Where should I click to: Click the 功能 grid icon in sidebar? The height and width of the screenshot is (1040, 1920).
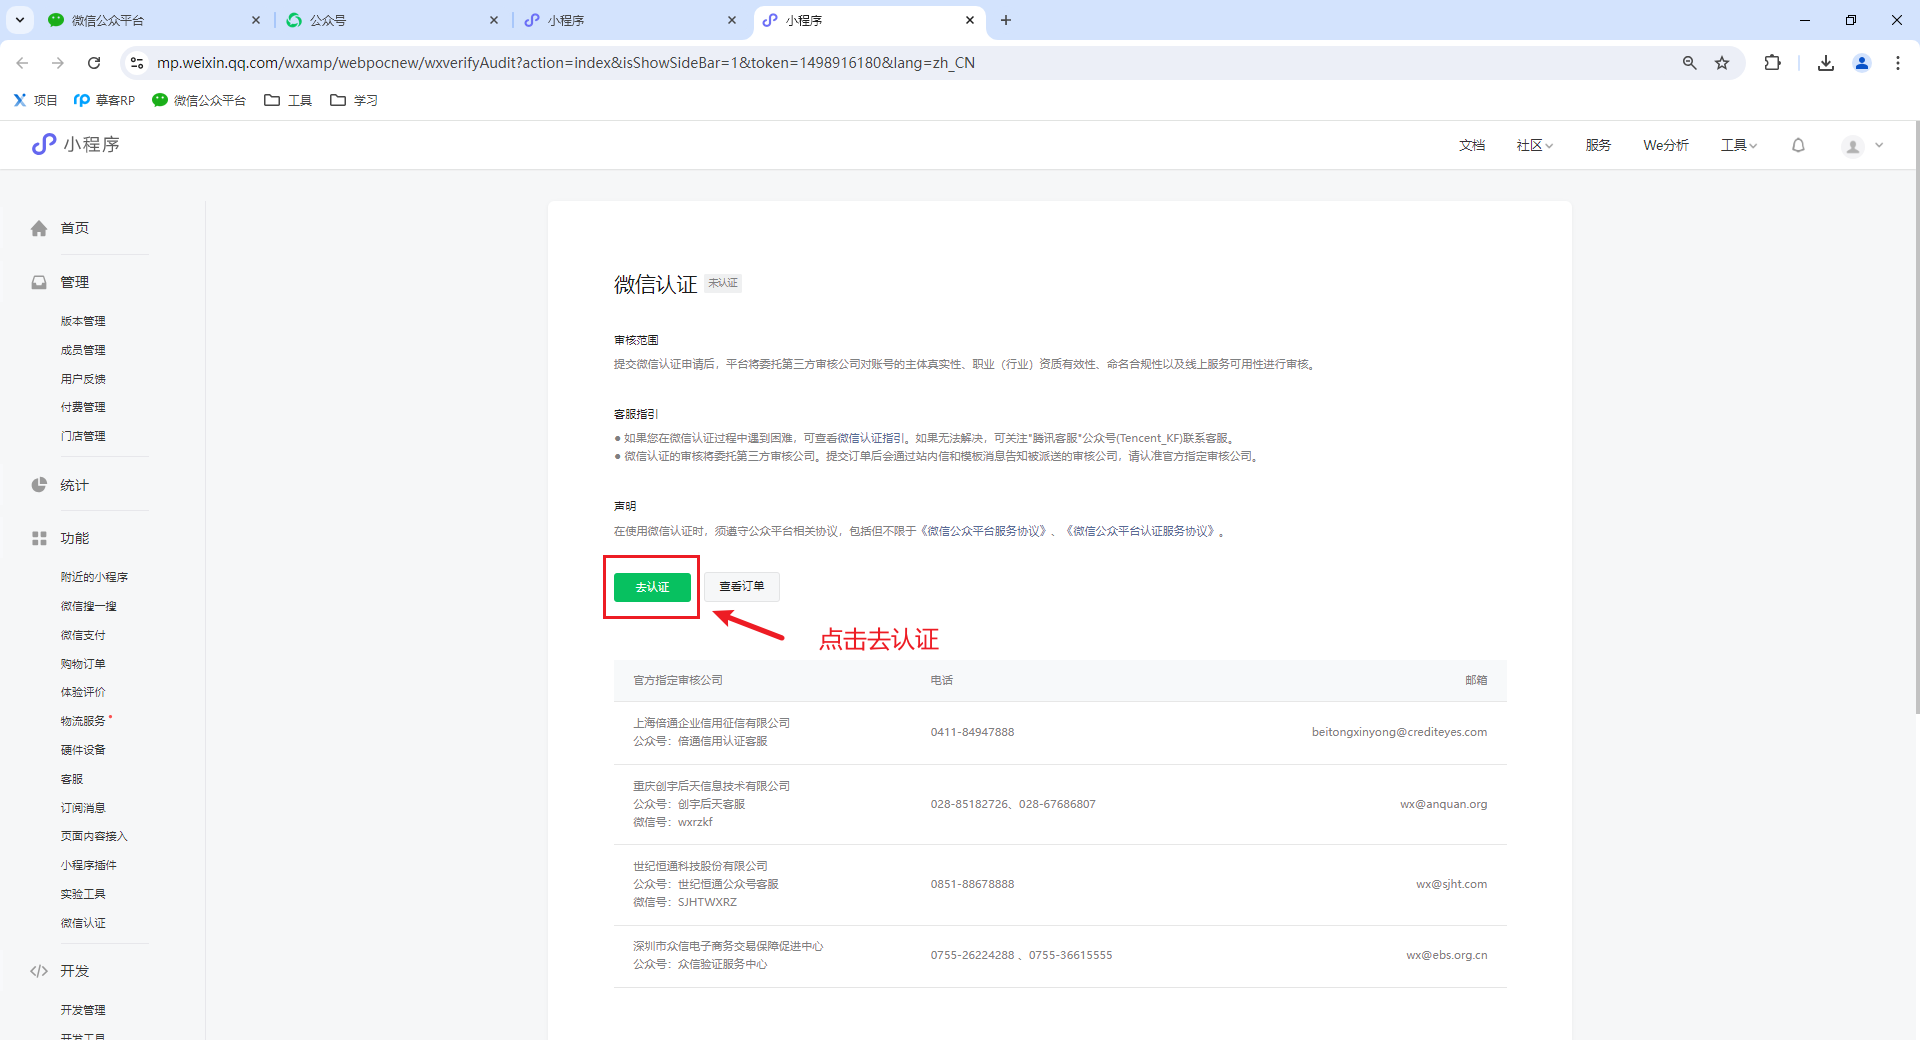click(39, 538)
